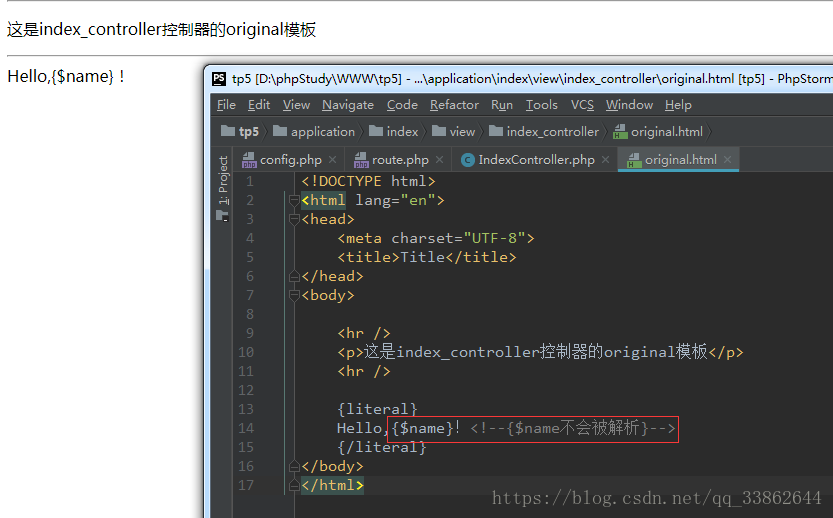Image resolution: width=833 pixels, height=518 pixels.
Task: Collapse the head tag fold on line 3
Action: point(294,219)
